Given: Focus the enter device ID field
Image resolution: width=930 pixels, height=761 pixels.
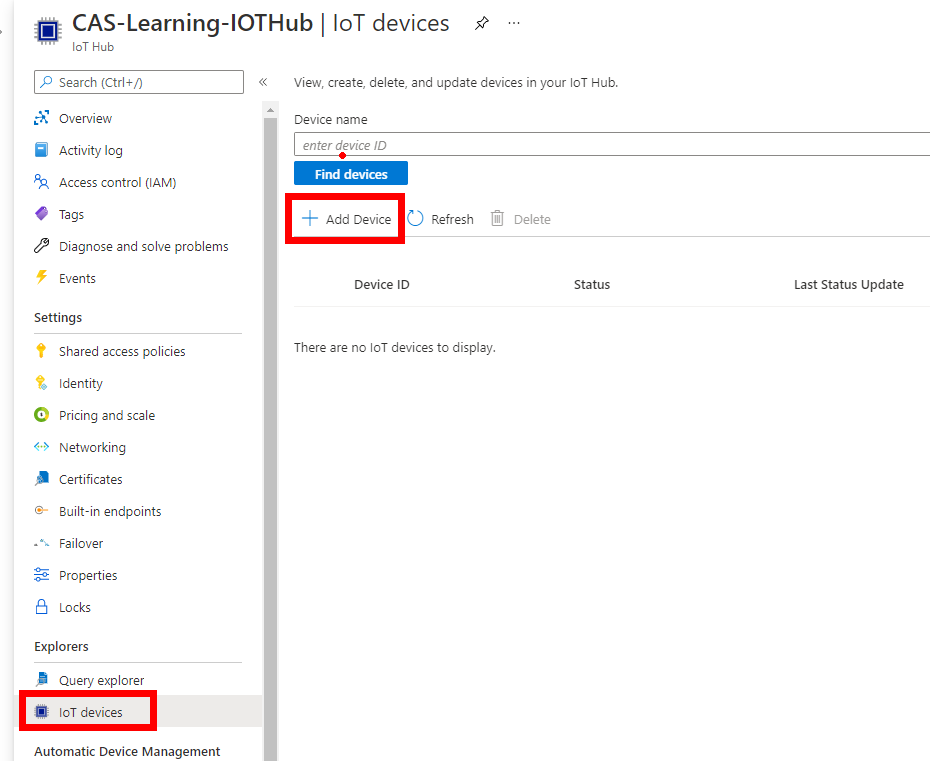Looking at the screenshot, I should tap(612, 145).
